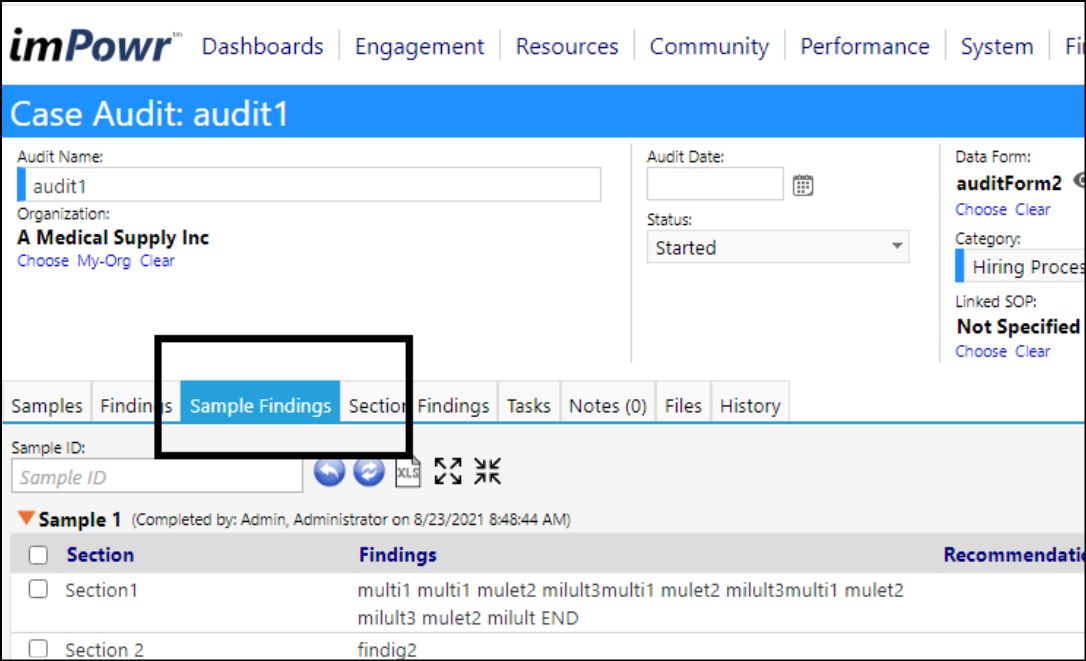Open the Category field Hiring Process
Image resolution: width=1086 pixels, height=661 pixels.
tap(1021, 267)
